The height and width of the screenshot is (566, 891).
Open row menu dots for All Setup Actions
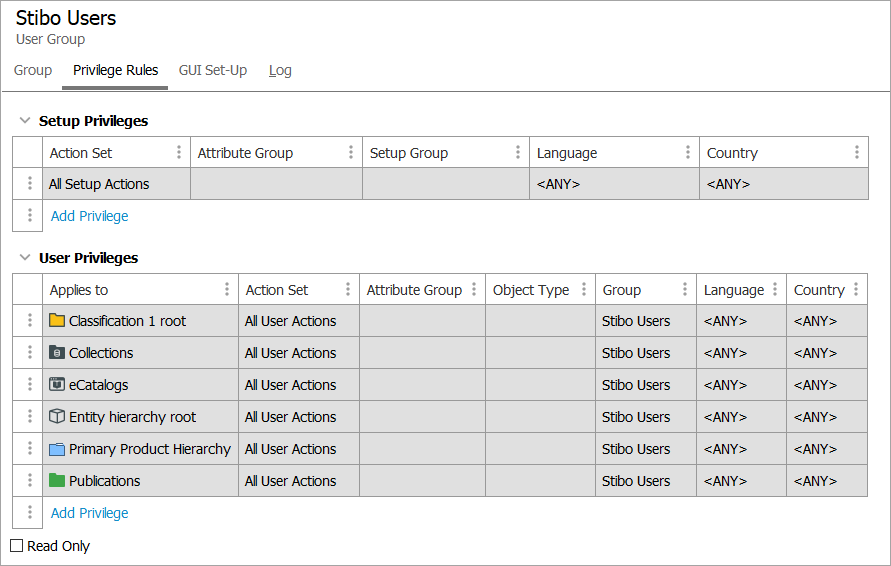tap(29, 184)
